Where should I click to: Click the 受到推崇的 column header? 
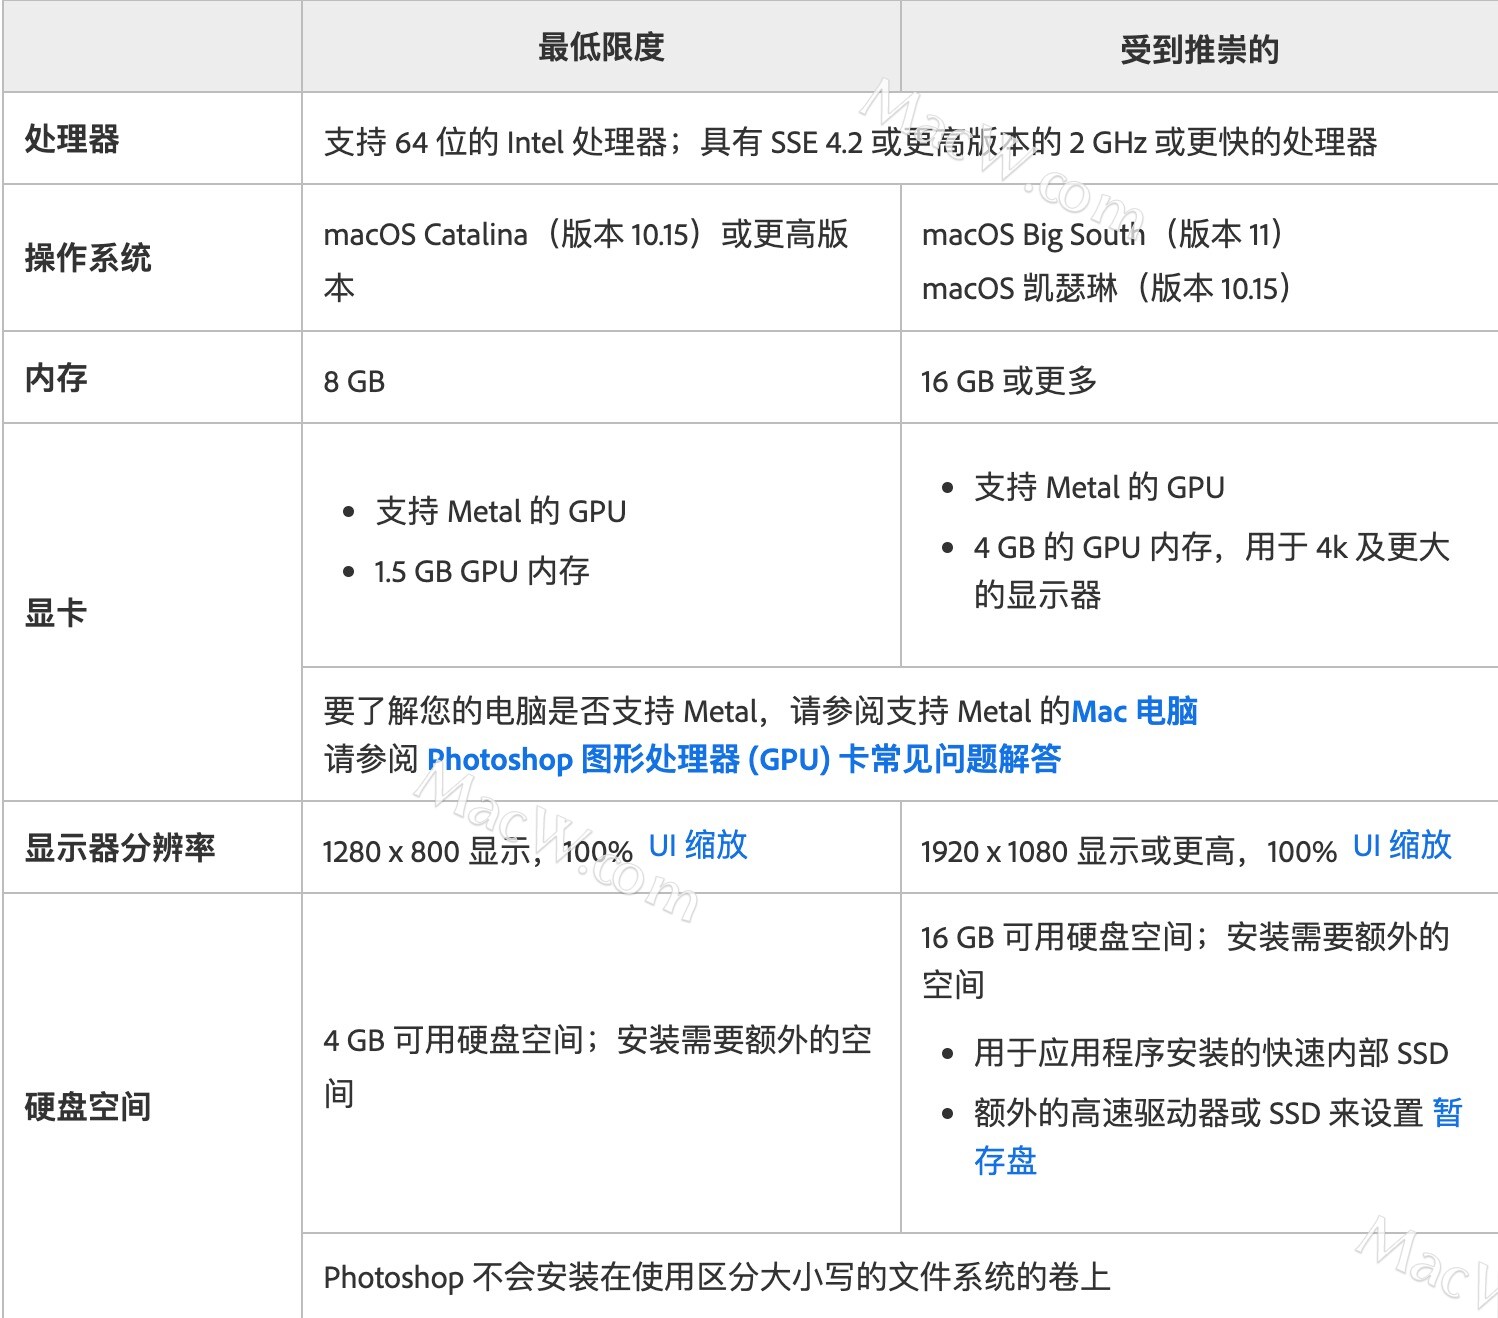point(1199,49)
